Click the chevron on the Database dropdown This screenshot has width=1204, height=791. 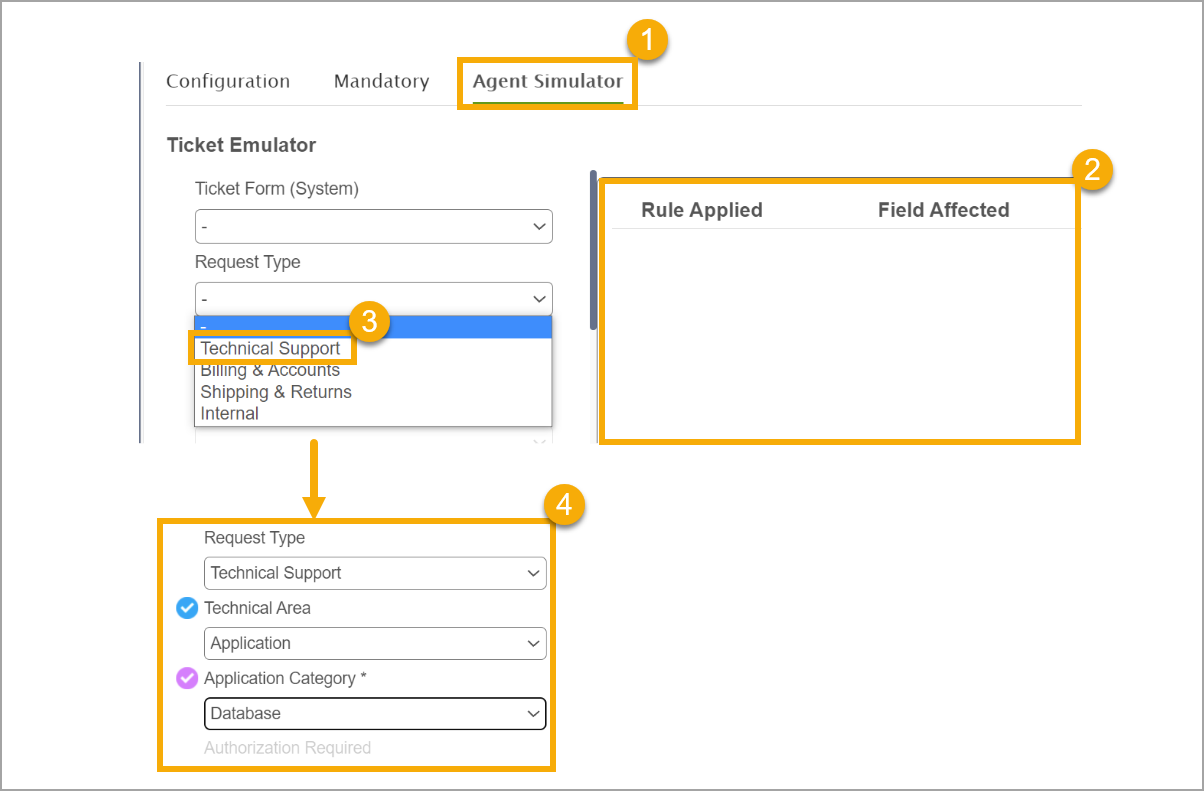pyautogui.click(x=531, y=713)
